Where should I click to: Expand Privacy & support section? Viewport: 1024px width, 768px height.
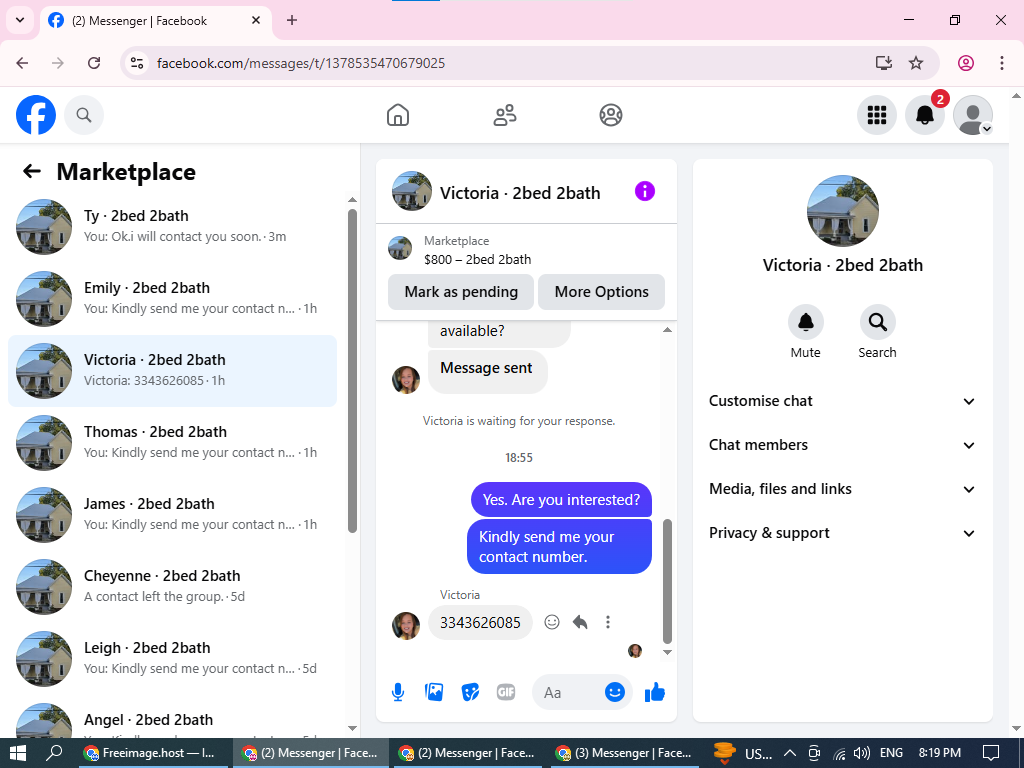pyautogui.click(x=842, y=533)
